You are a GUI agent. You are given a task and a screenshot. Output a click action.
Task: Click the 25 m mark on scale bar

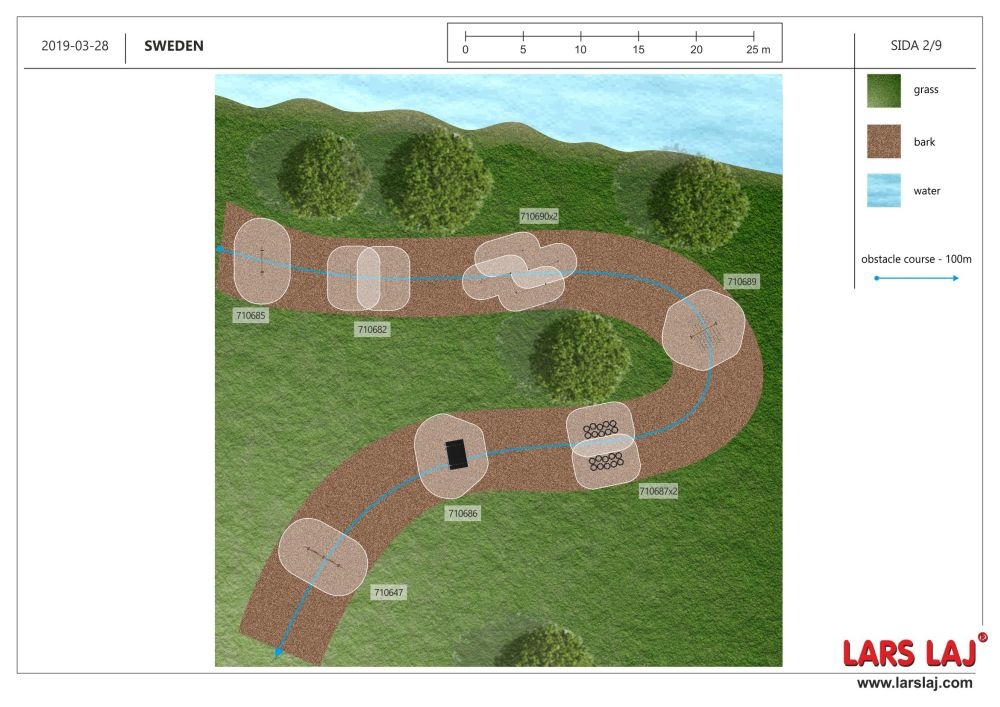(755, 49)
